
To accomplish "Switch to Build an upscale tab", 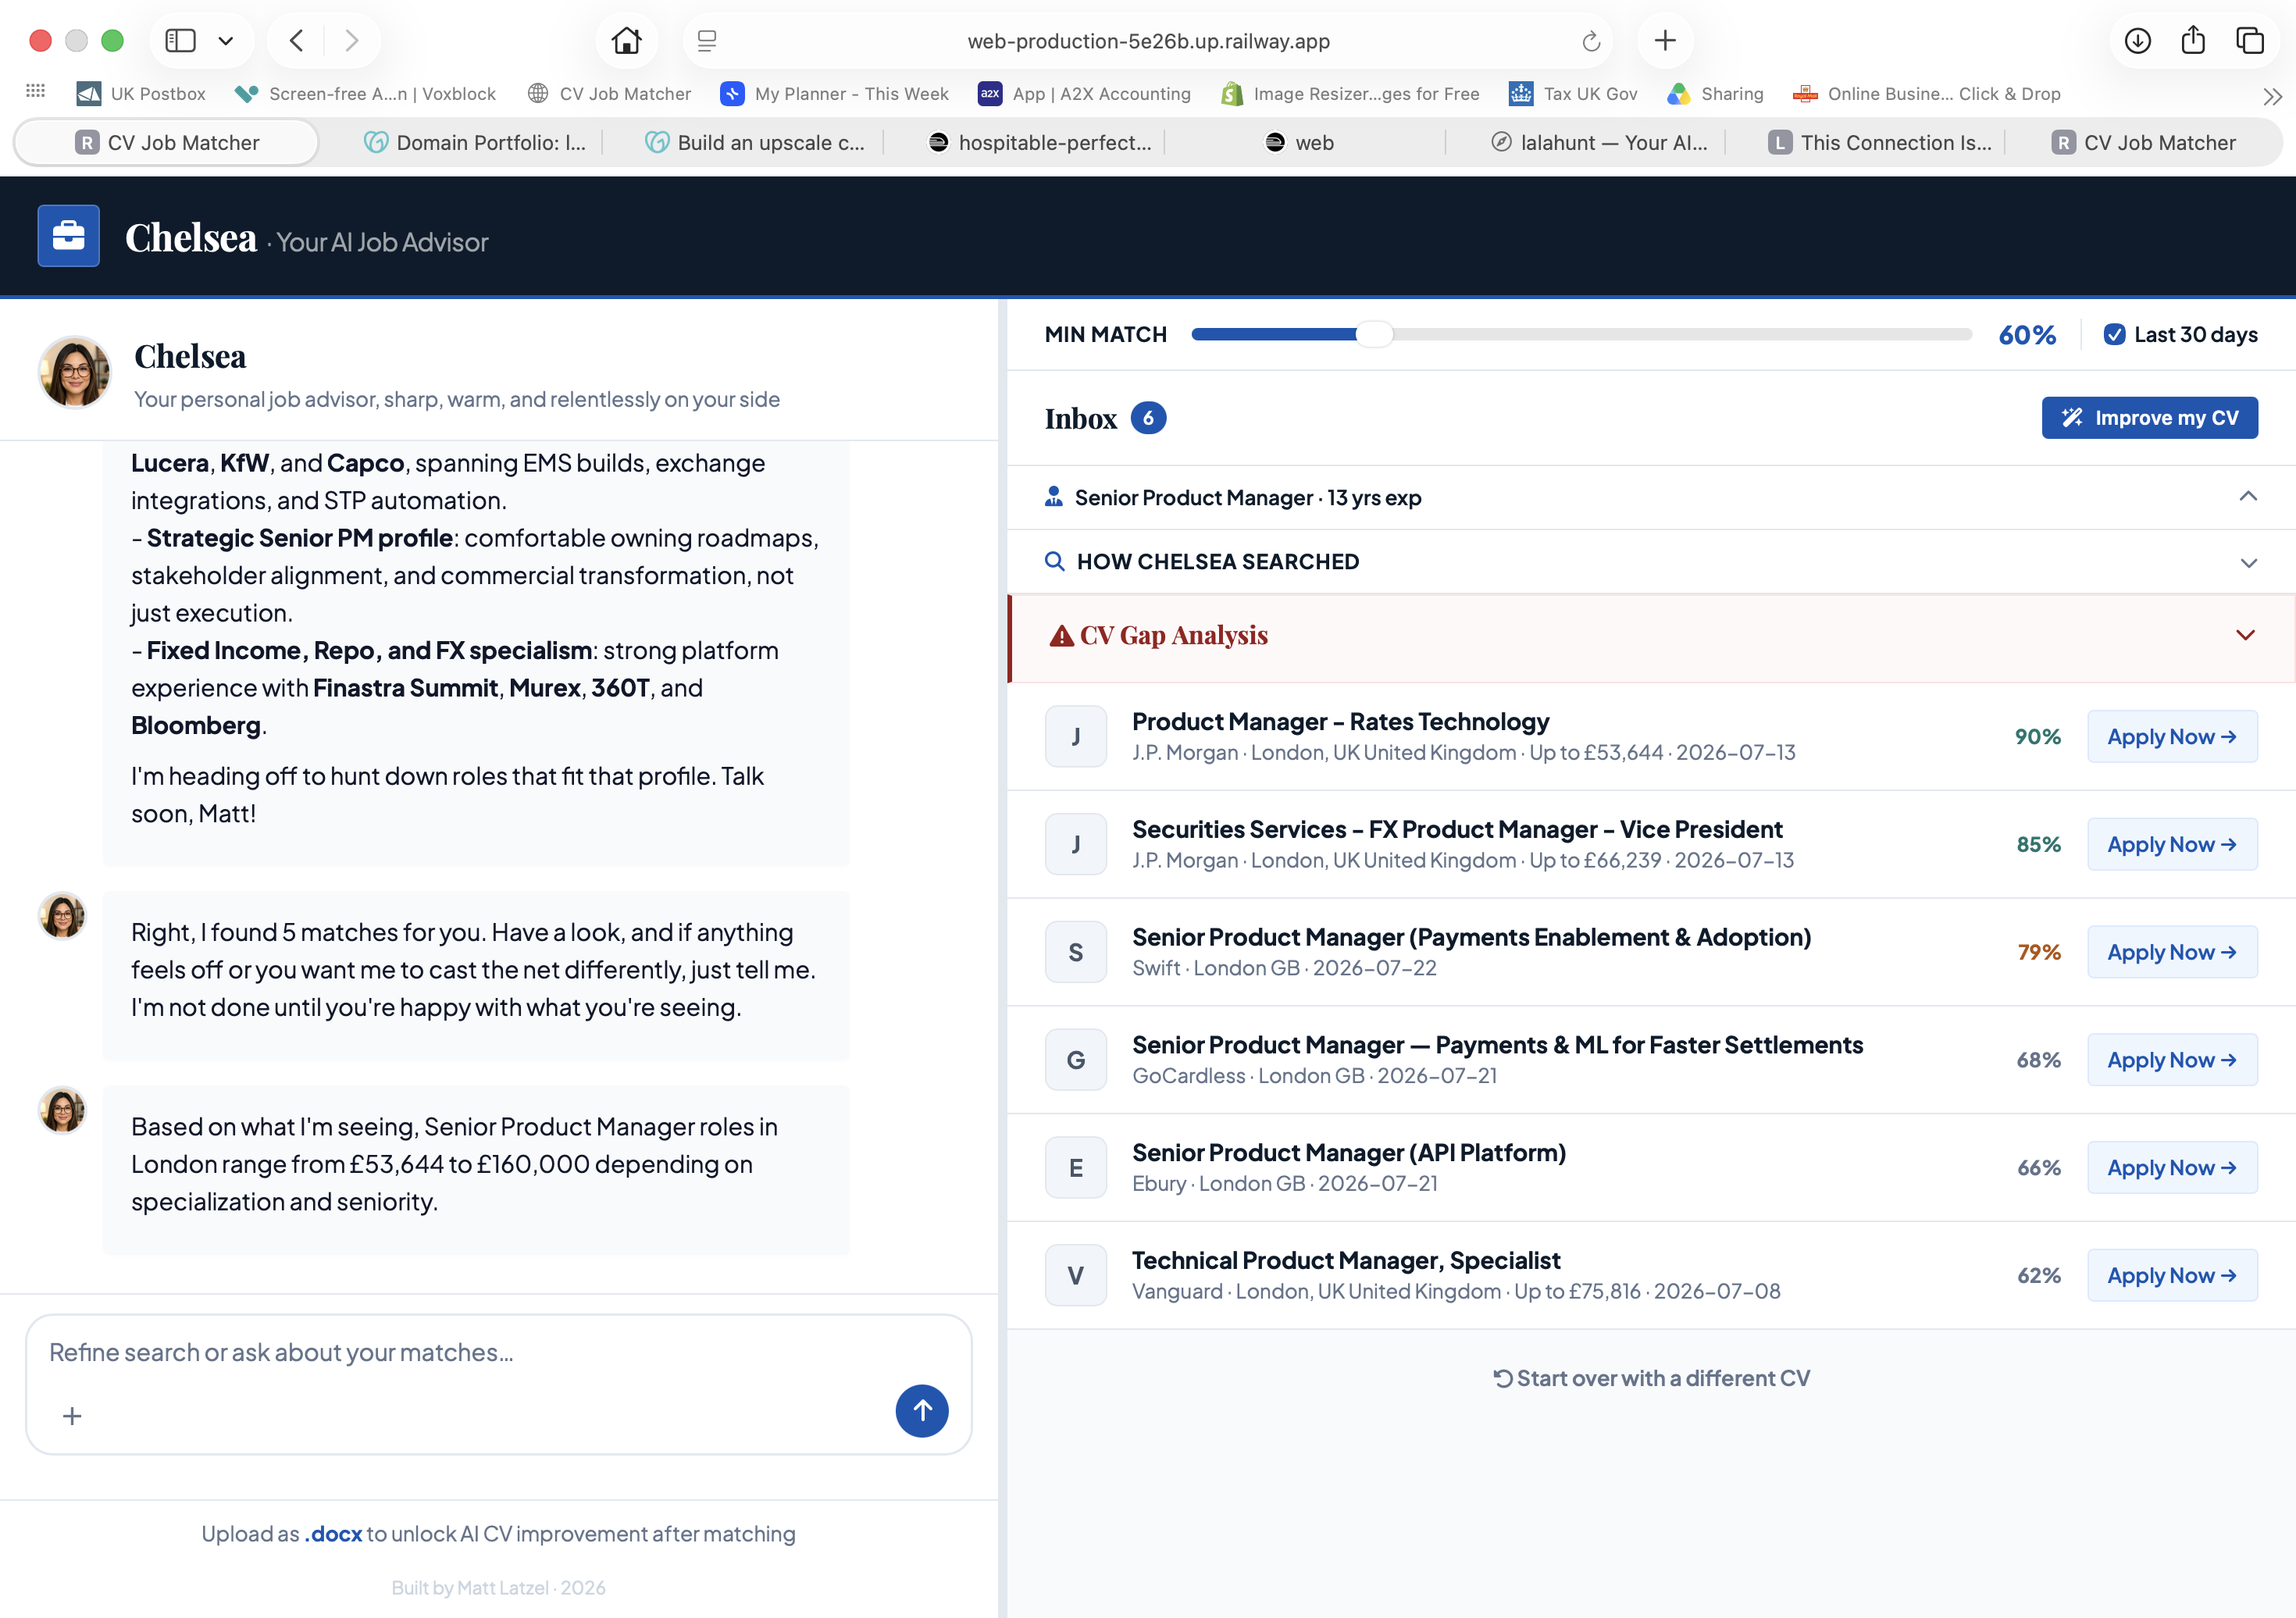I will click(755, 143).
